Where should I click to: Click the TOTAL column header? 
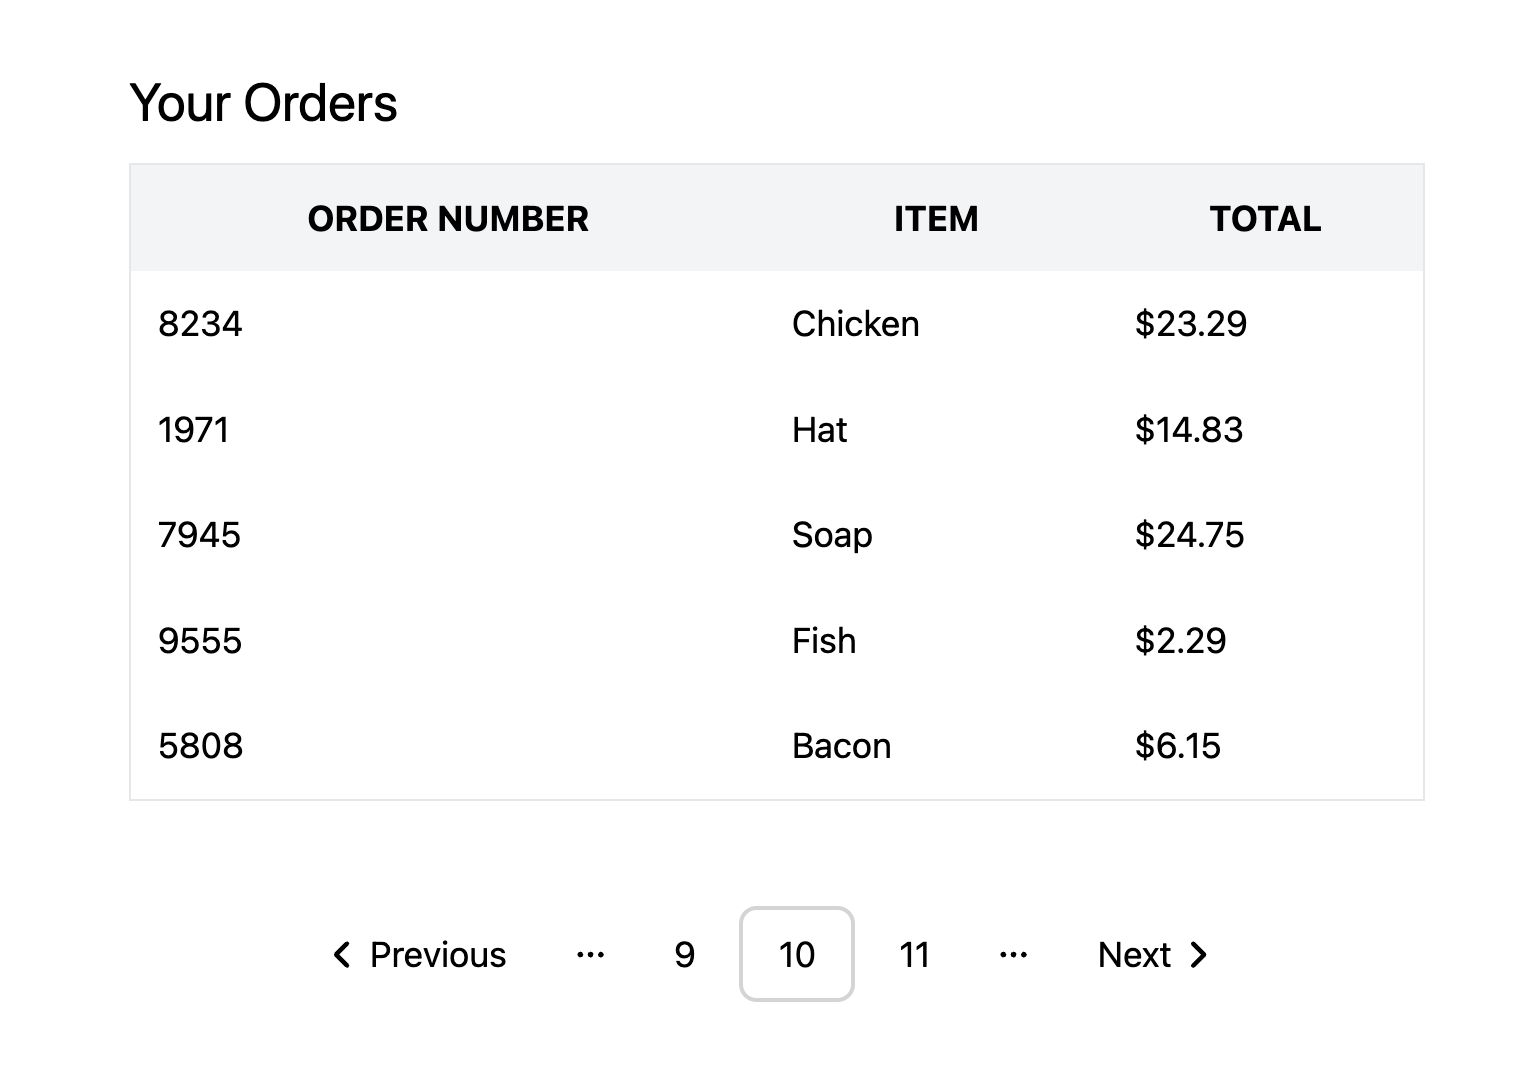coord(1265,219)
